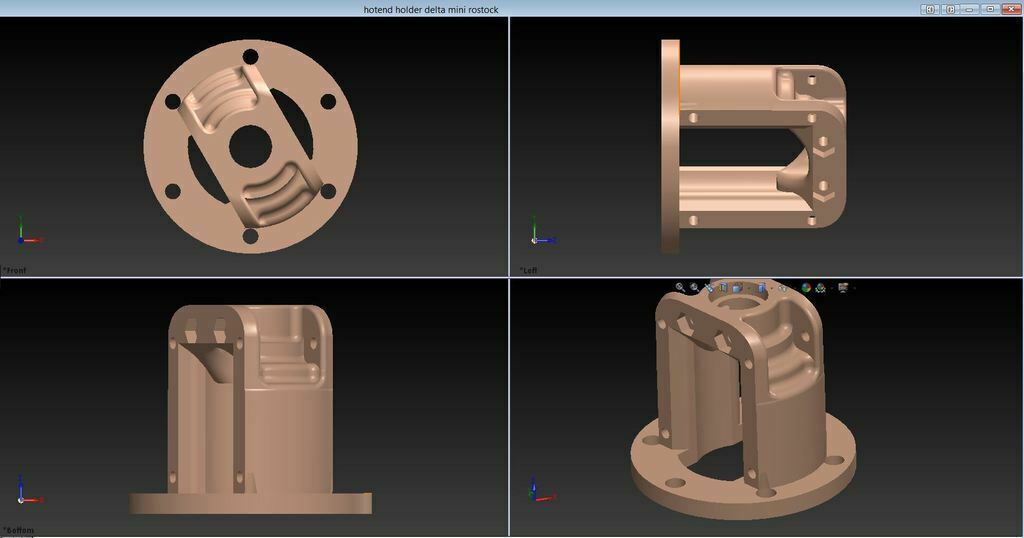
Task: Click the second tile-windows button in title bar
Action: coord(950,9)
